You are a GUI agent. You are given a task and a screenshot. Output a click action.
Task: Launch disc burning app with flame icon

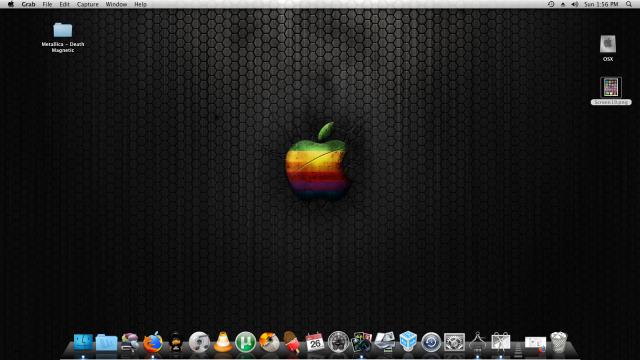coord(269,342)
